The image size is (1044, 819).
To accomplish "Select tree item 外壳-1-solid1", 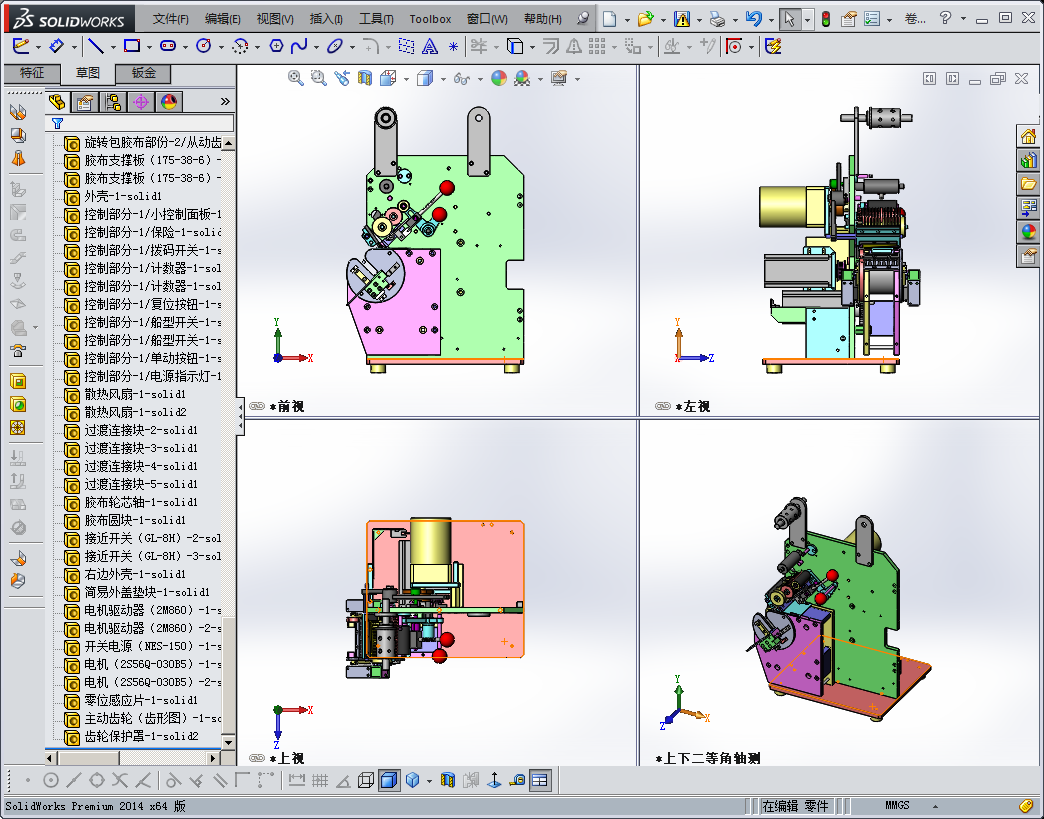I will [x=123, y=196].
